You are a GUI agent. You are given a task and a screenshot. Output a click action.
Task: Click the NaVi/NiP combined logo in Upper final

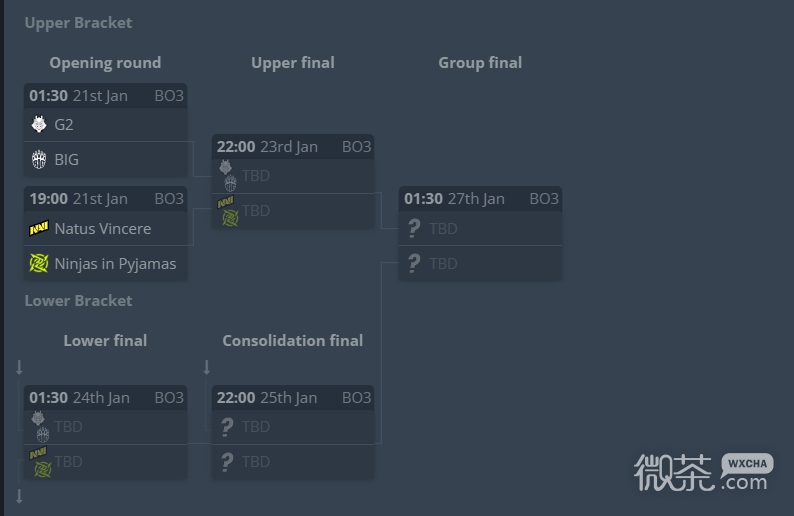point(228,211)
